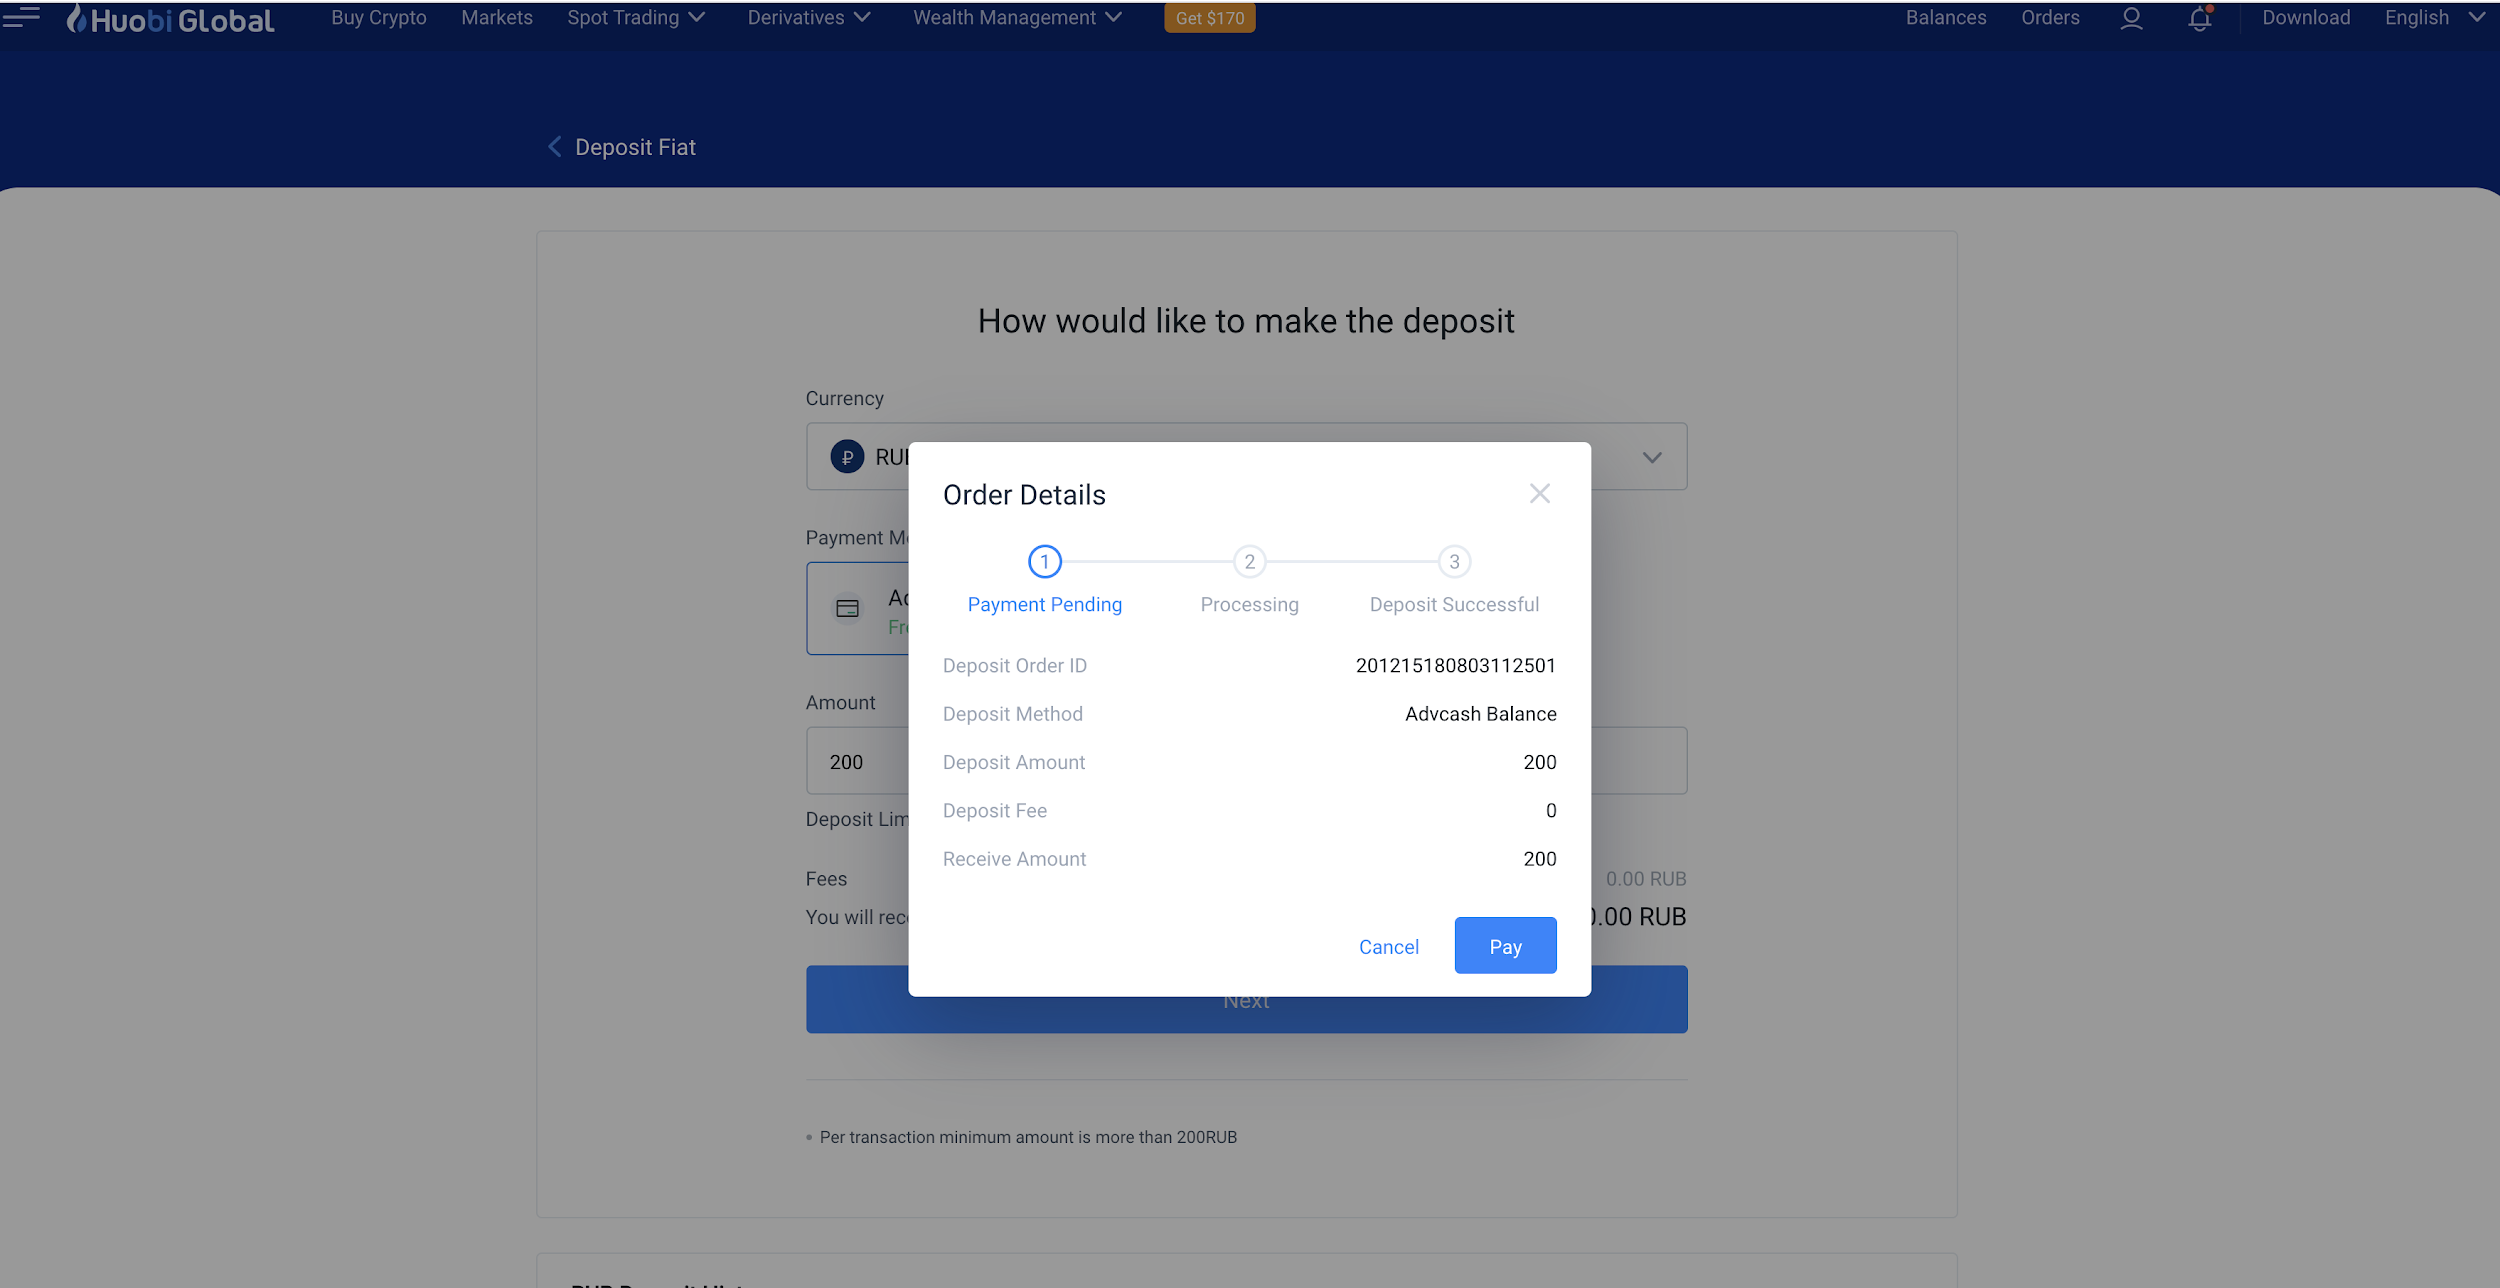Viewport: 2500px width, 1288px height.
Task: Click the Orders navigation icon
Action: [x=2052, y=18]
